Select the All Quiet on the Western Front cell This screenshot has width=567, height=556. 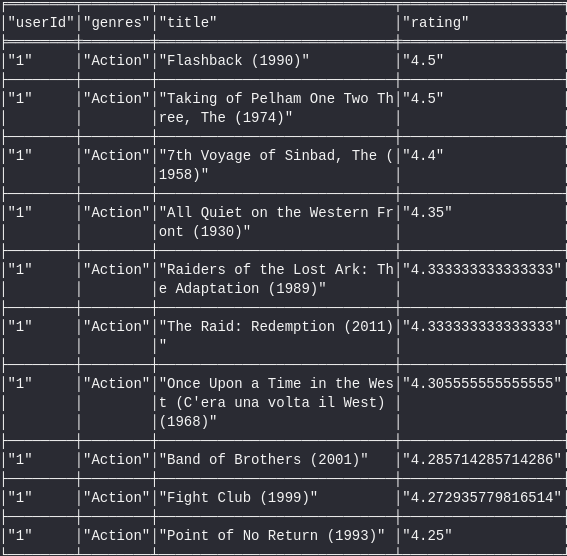click(x=276, y=222)
